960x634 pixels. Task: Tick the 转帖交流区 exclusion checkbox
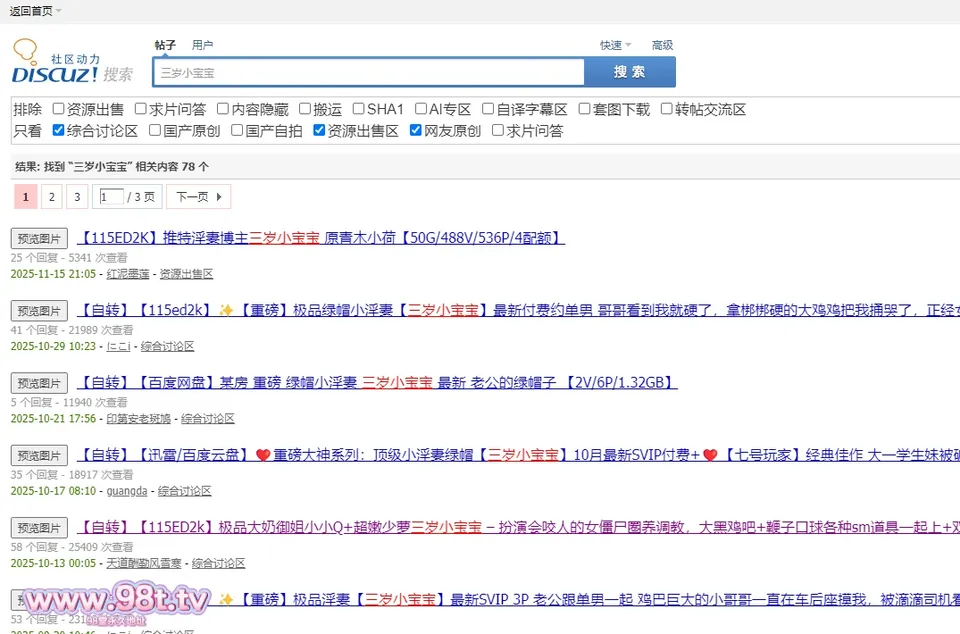coord(667,109)
